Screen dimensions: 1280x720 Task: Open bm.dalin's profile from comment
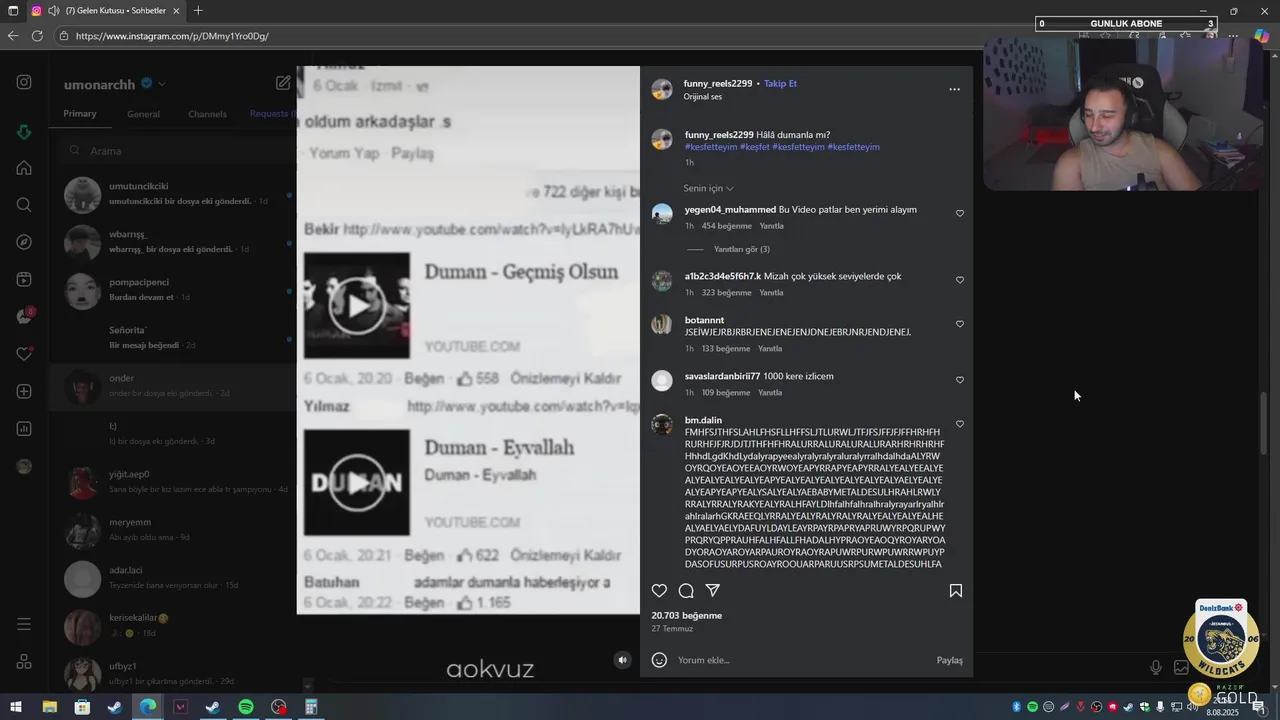(x=703, y=420)
